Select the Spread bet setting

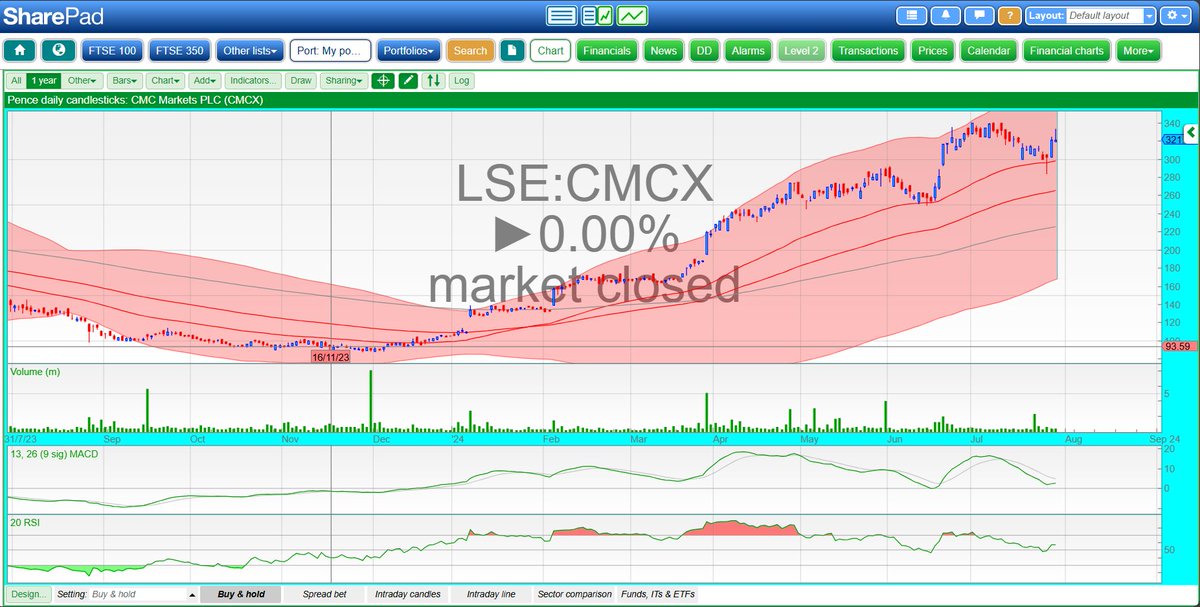pyautogui.click(x=324, y=594)
